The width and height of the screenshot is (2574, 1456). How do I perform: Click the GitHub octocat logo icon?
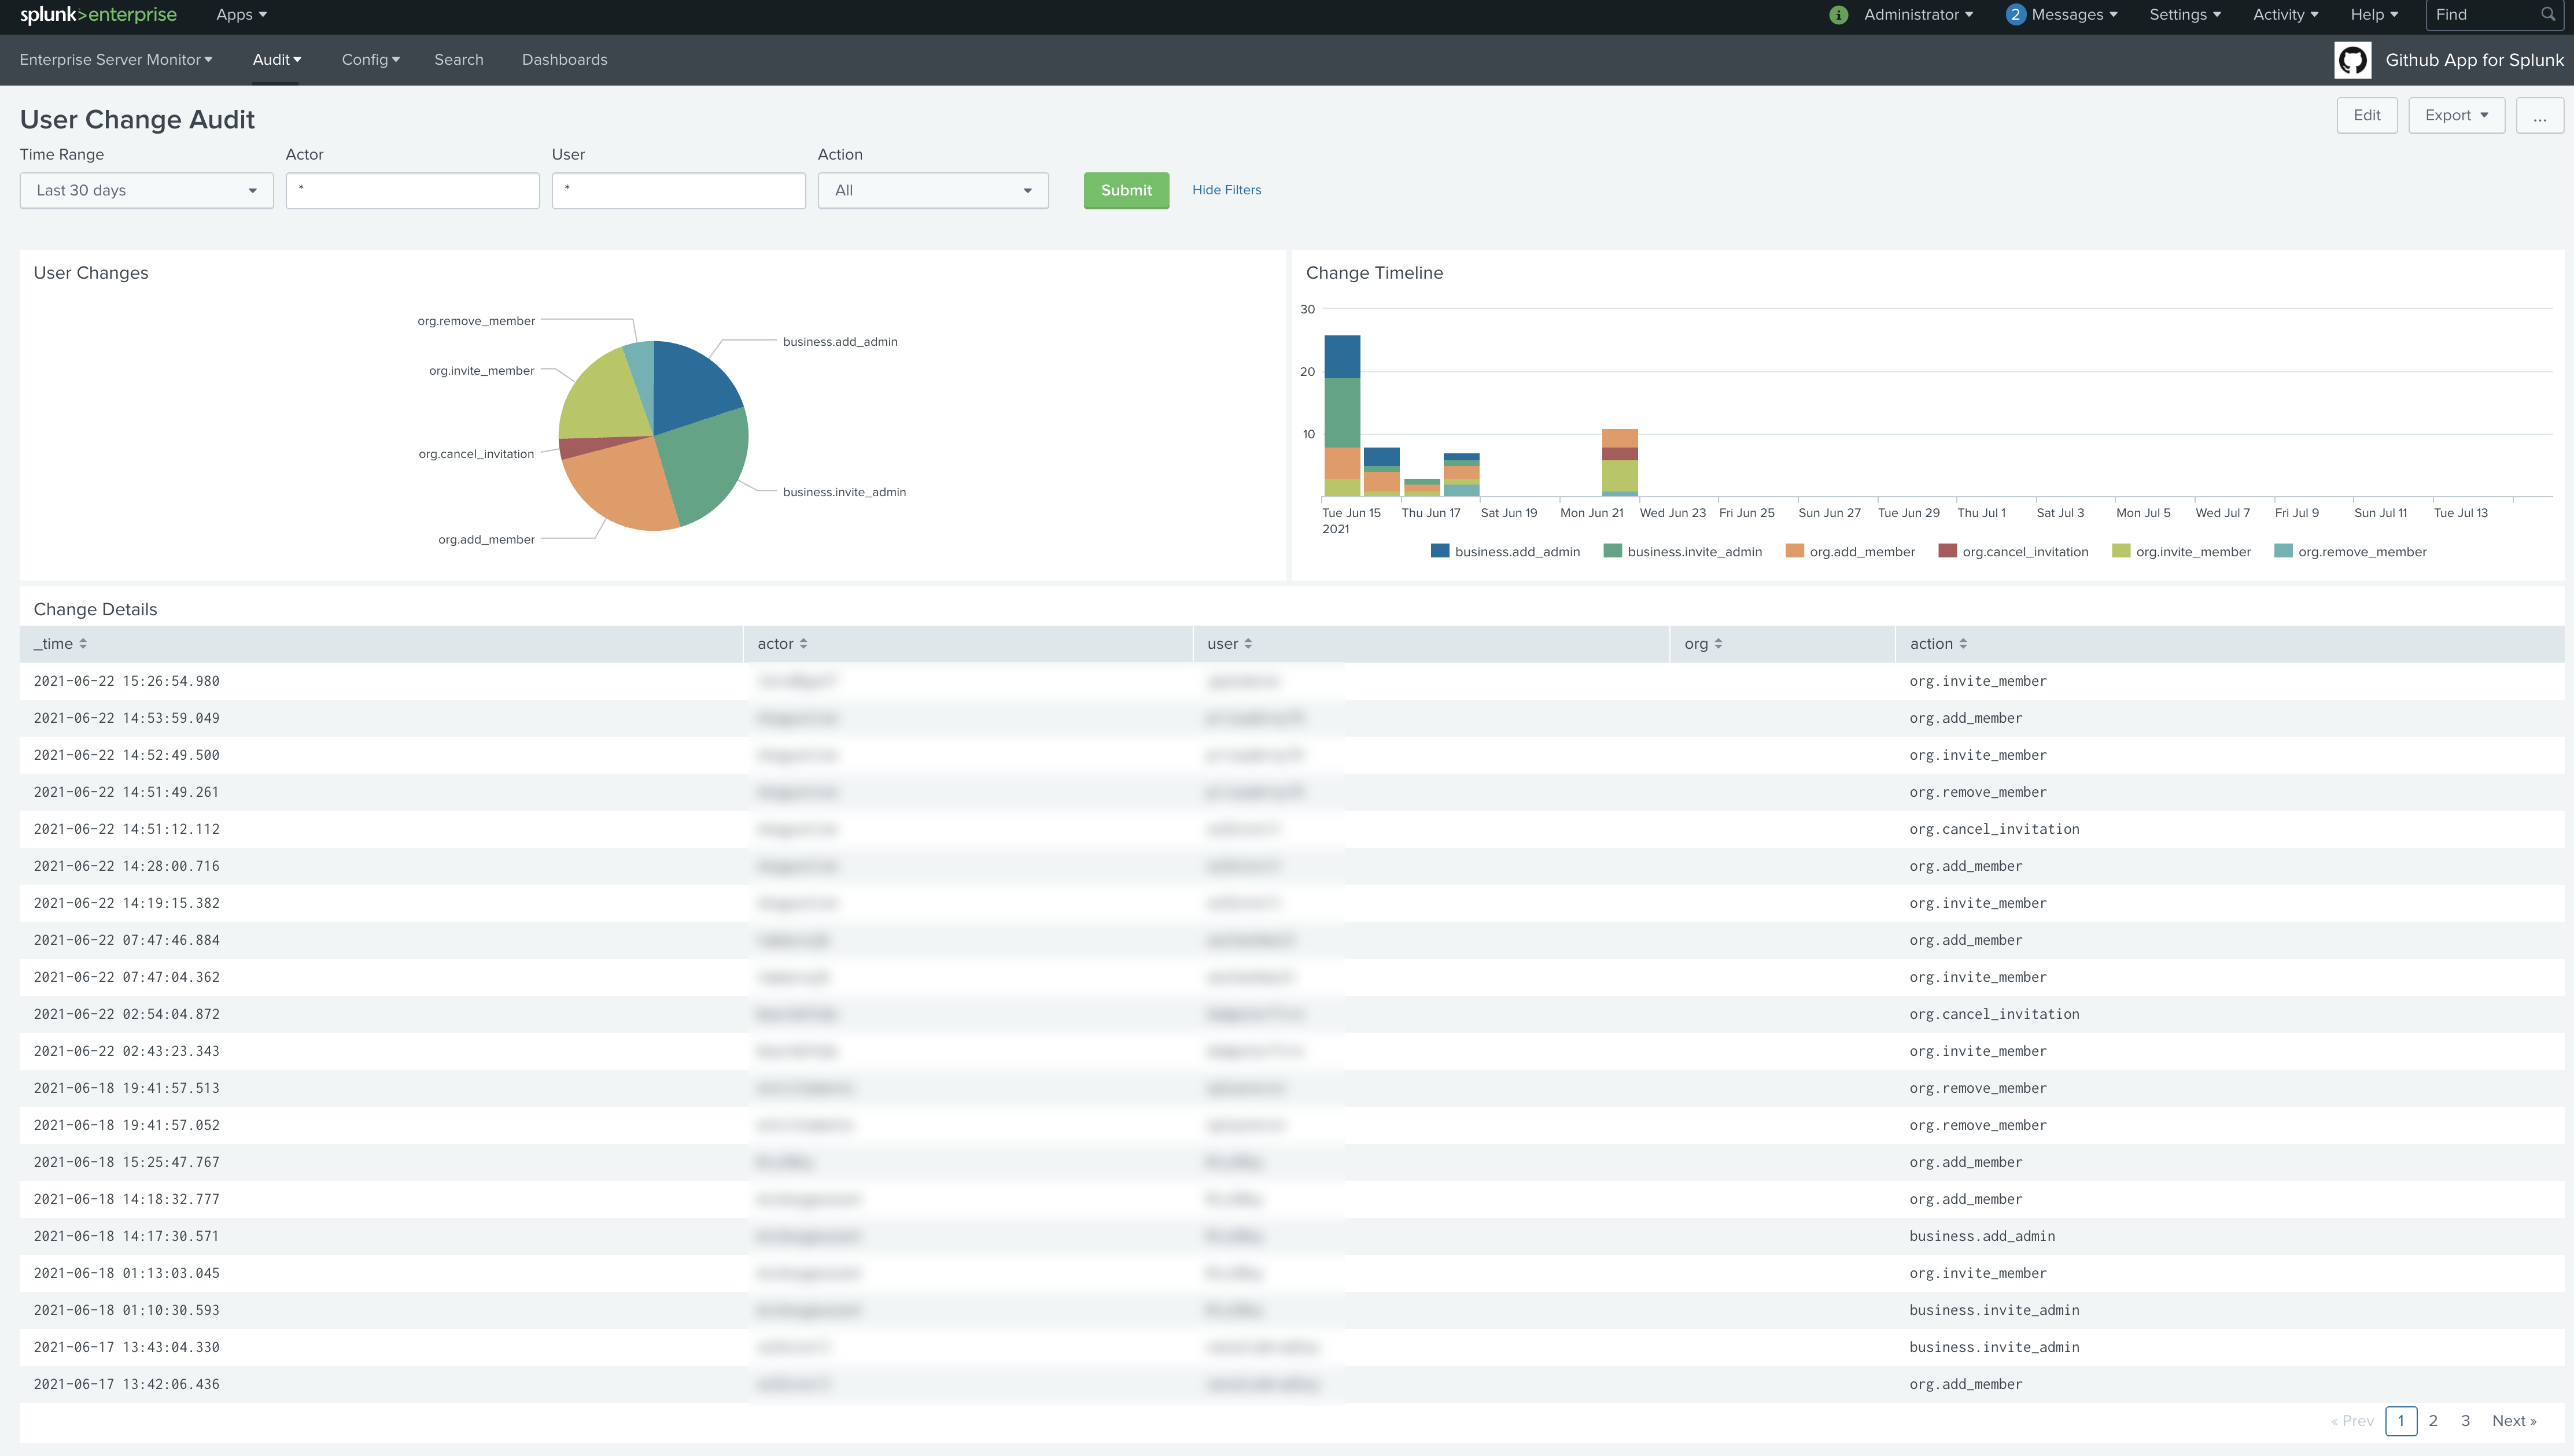[2352, 60]
